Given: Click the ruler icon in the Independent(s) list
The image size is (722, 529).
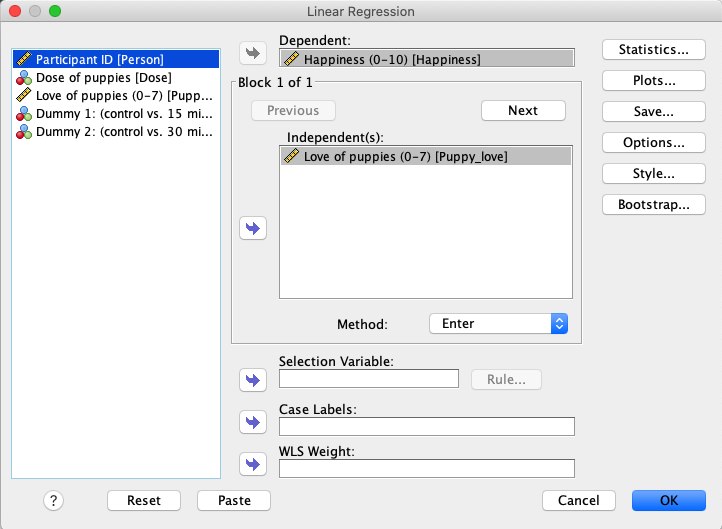Looking at the screenshot, I should (291, 156).
